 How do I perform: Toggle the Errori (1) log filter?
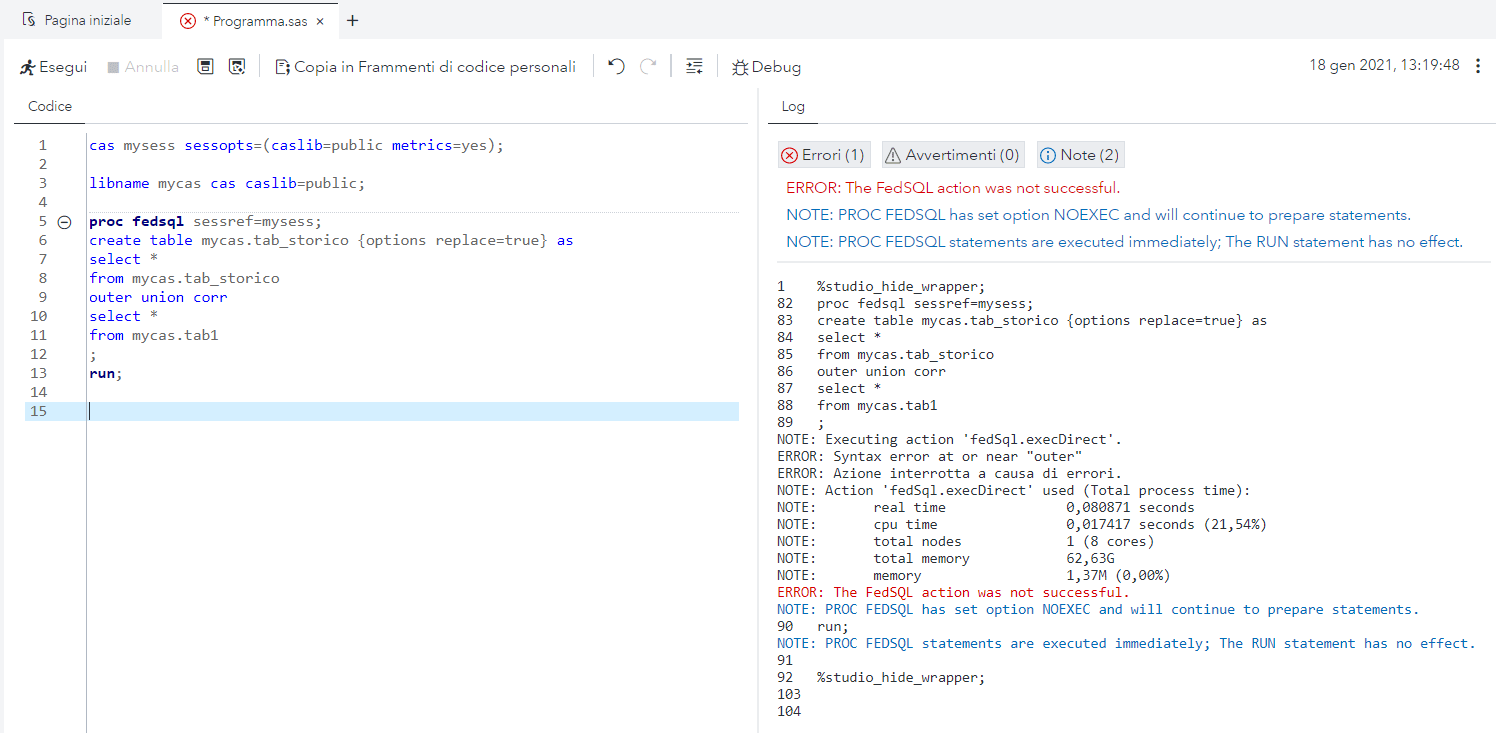823,154
